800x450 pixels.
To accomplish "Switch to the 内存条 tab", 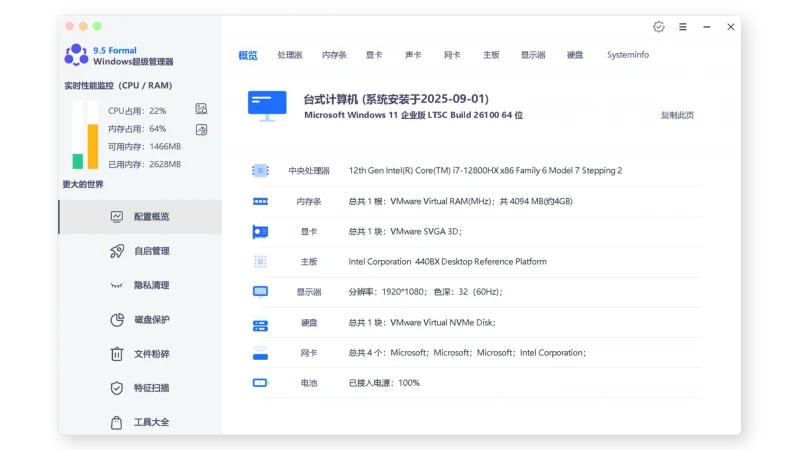I will (x=334, y=55).
